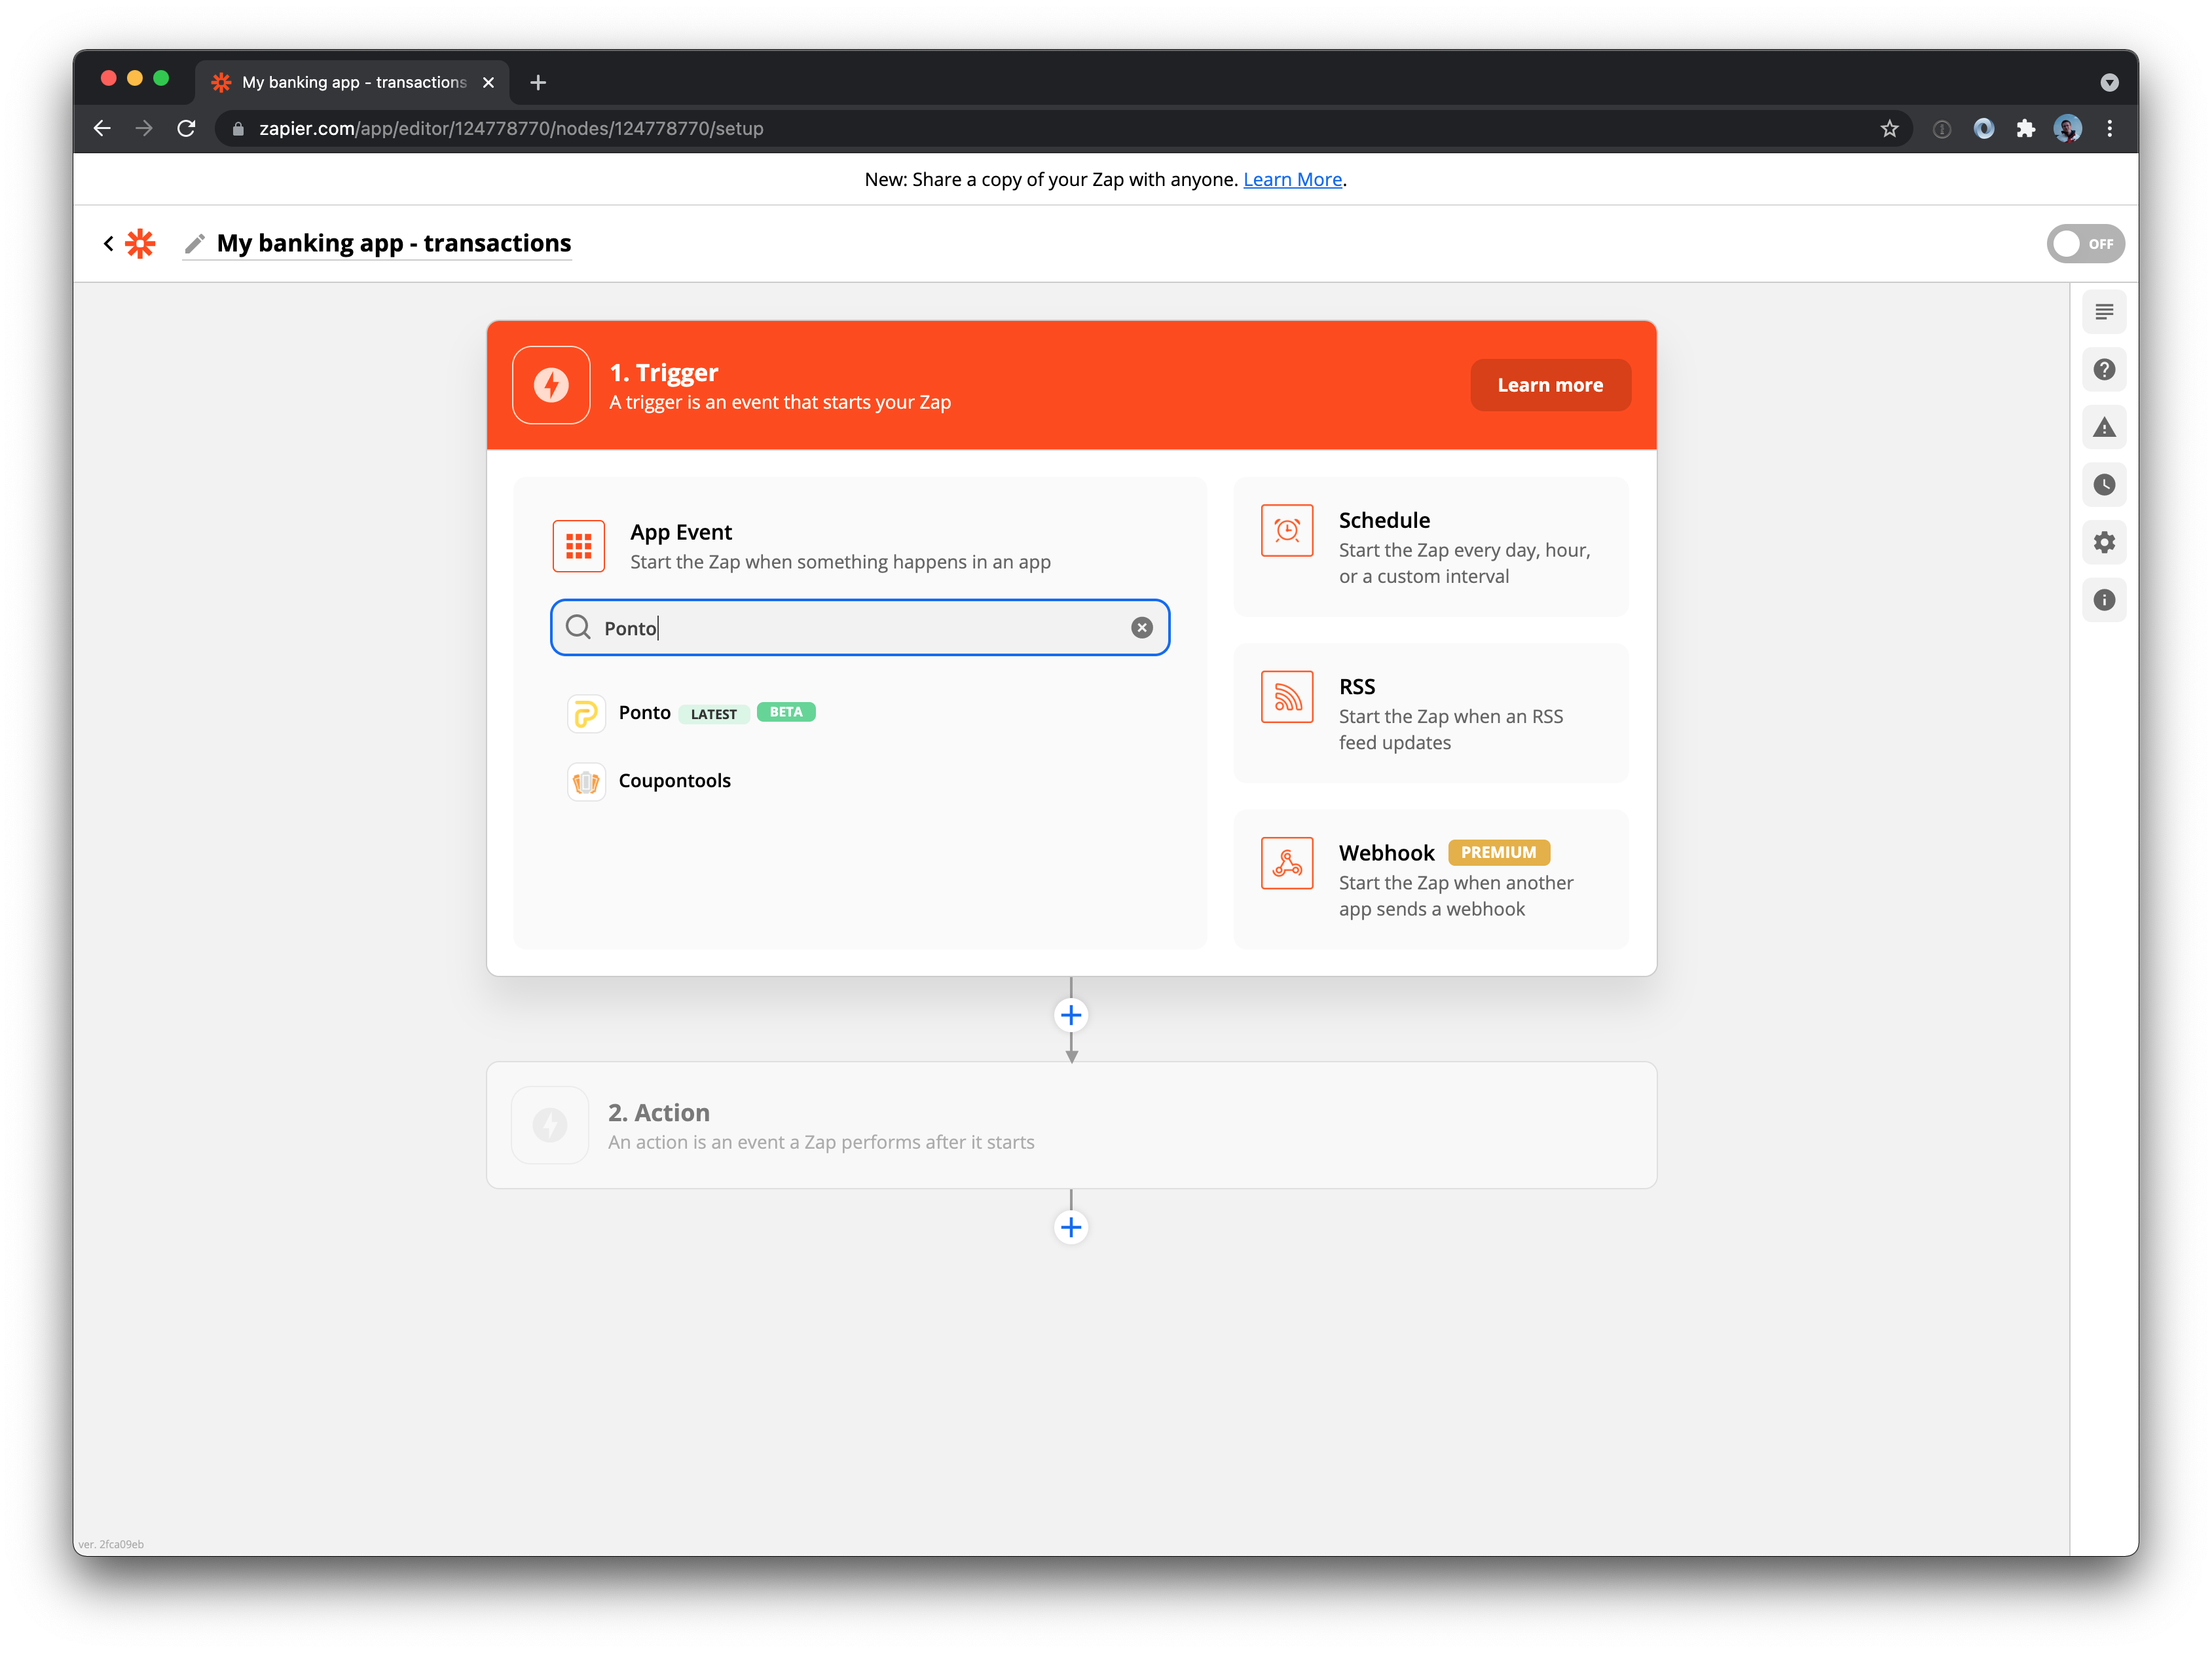Click the RSS trigger icon
Image resolution: width=2212 pixels, height=1653 pixels.
(1288, 698)
